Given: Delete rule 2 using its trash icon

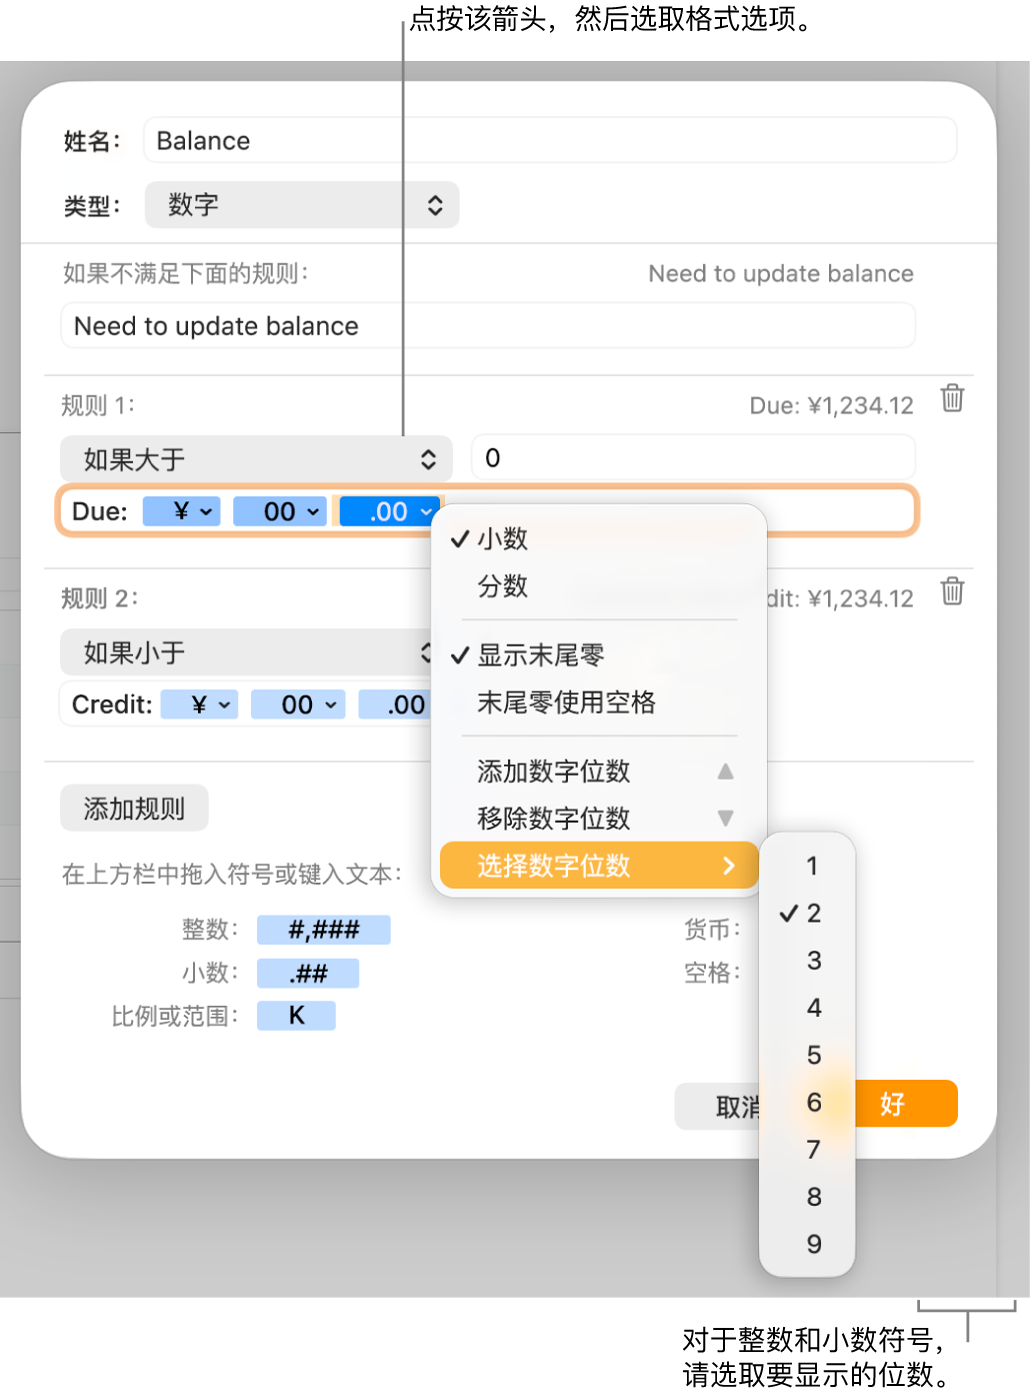Looking at the screenshot, I should coord(952,592).
